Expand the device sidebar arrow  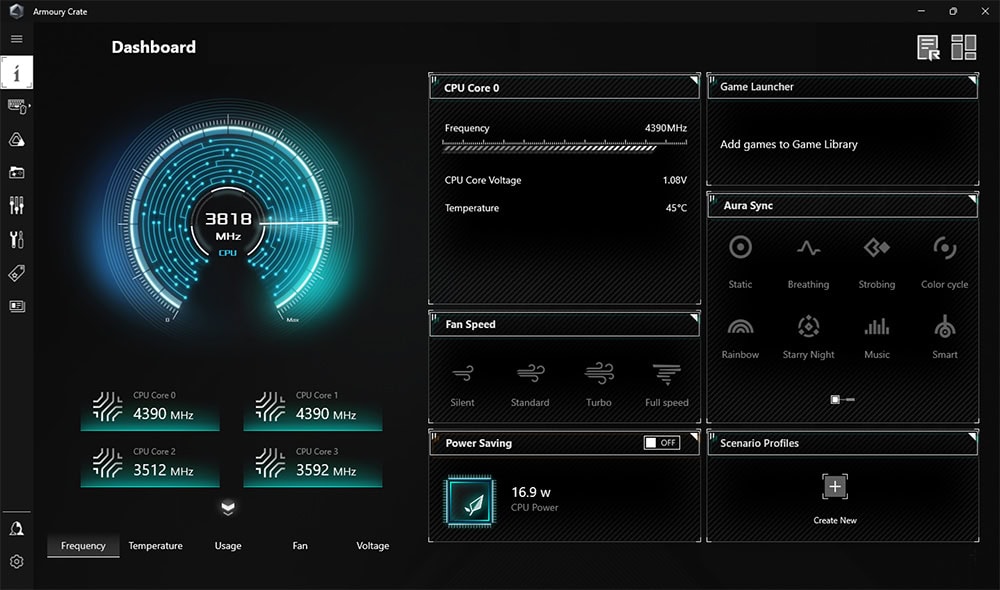click(30, 107)
